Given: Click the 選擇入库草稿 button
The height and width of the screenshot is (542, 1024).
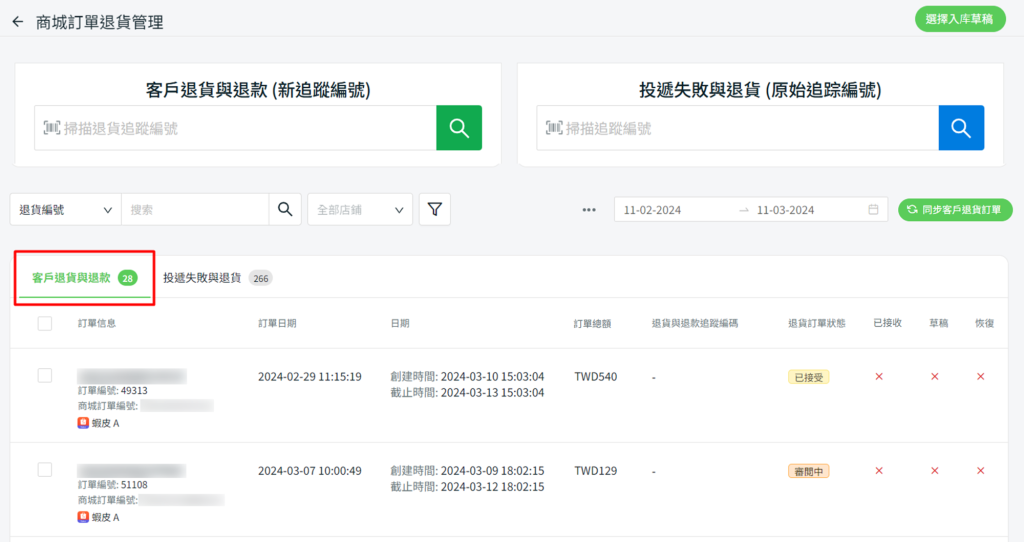Looking at the screenshot, I should (x=960, y=19).
